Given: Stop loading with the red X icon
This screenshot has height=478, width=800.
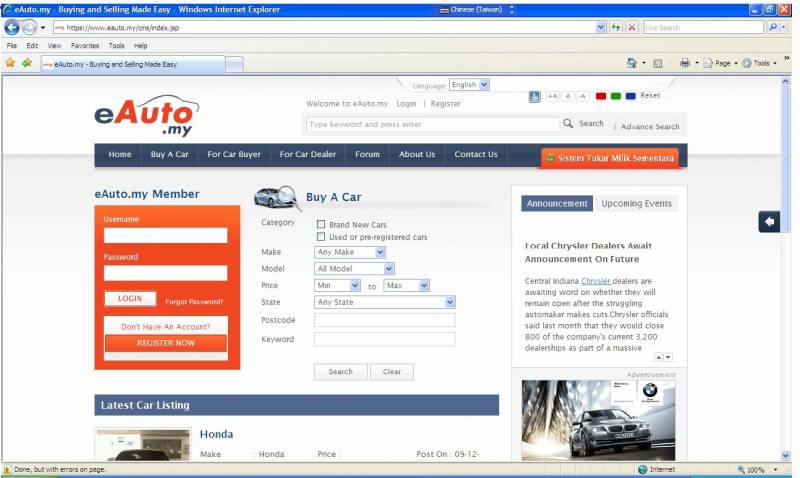Looking at the screenshot, I should tap(632, 28).
